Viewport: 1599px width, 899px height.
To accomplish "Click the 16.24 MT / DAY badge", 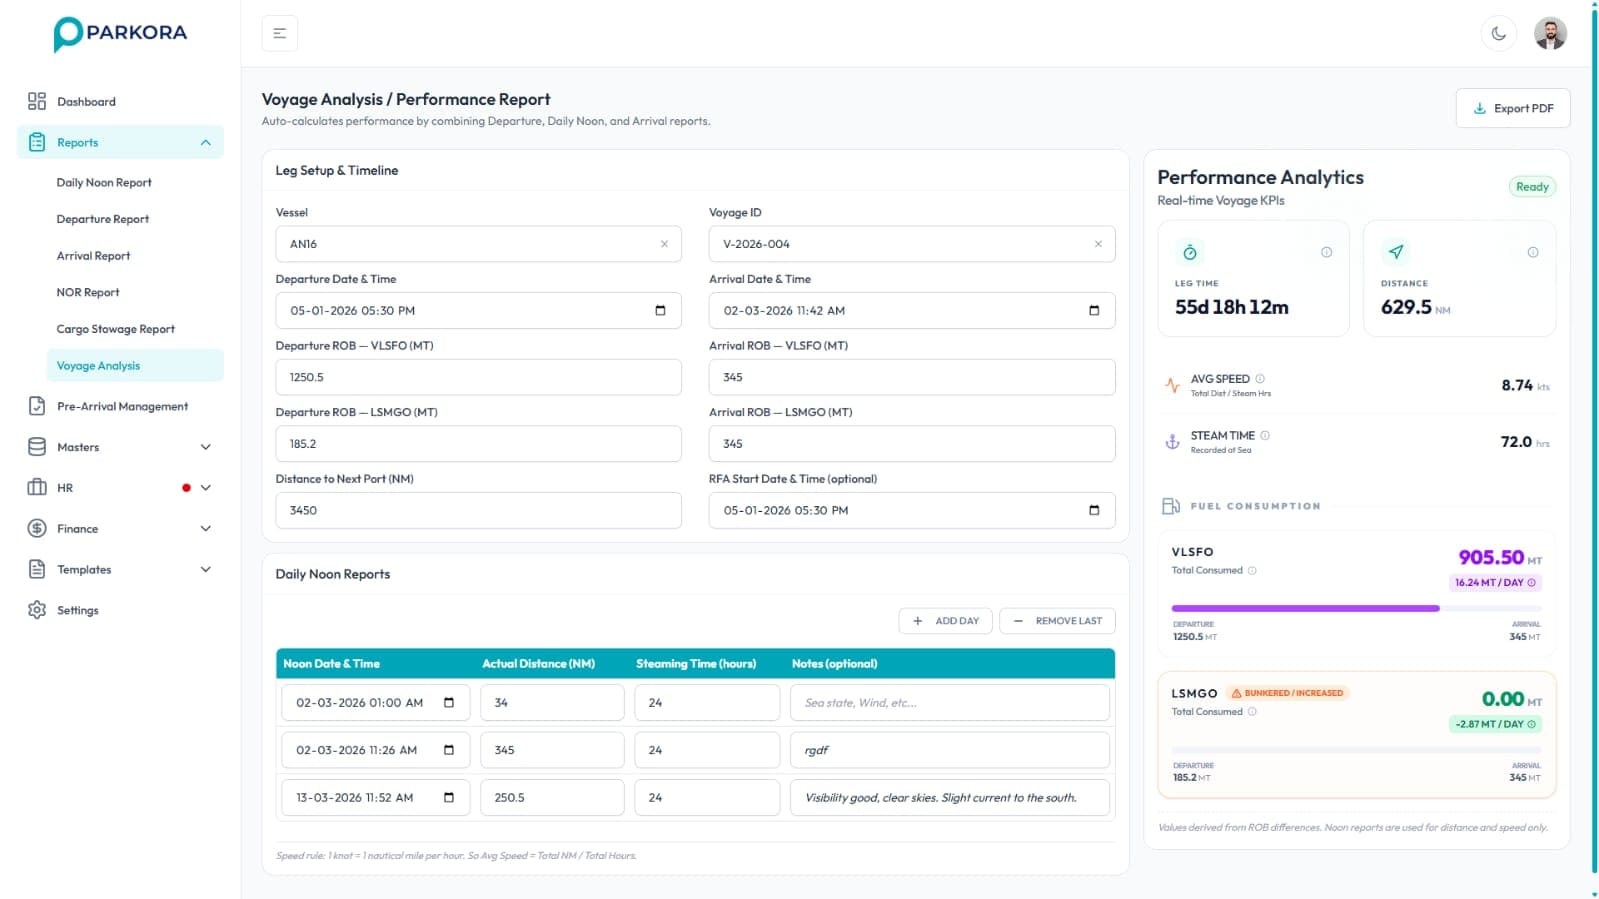I will coord(1495,583).
